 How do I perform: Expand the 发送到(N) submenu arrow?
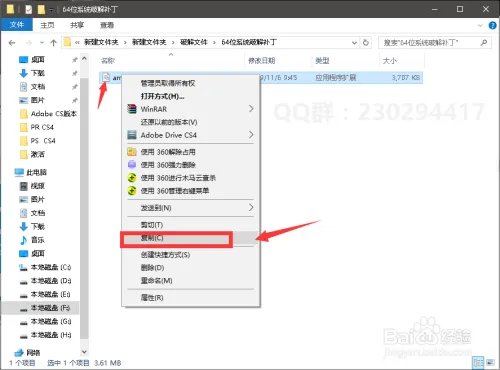point(251,207)
